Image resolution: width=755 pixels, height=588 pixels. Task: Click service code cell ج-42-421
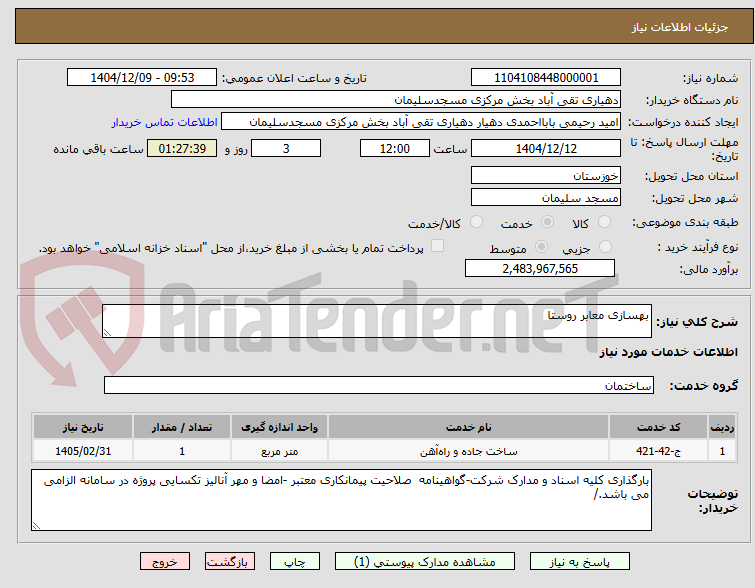(658, 451)
